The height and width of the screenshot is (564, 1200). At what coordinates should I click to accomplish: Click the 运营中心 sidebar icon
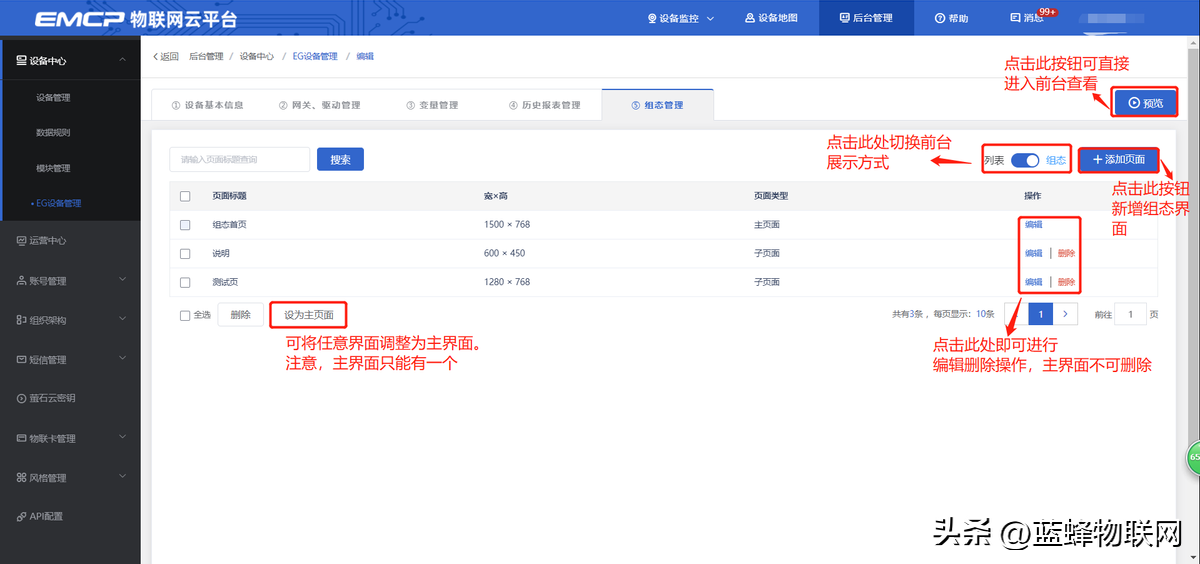[x=22, y=241]
